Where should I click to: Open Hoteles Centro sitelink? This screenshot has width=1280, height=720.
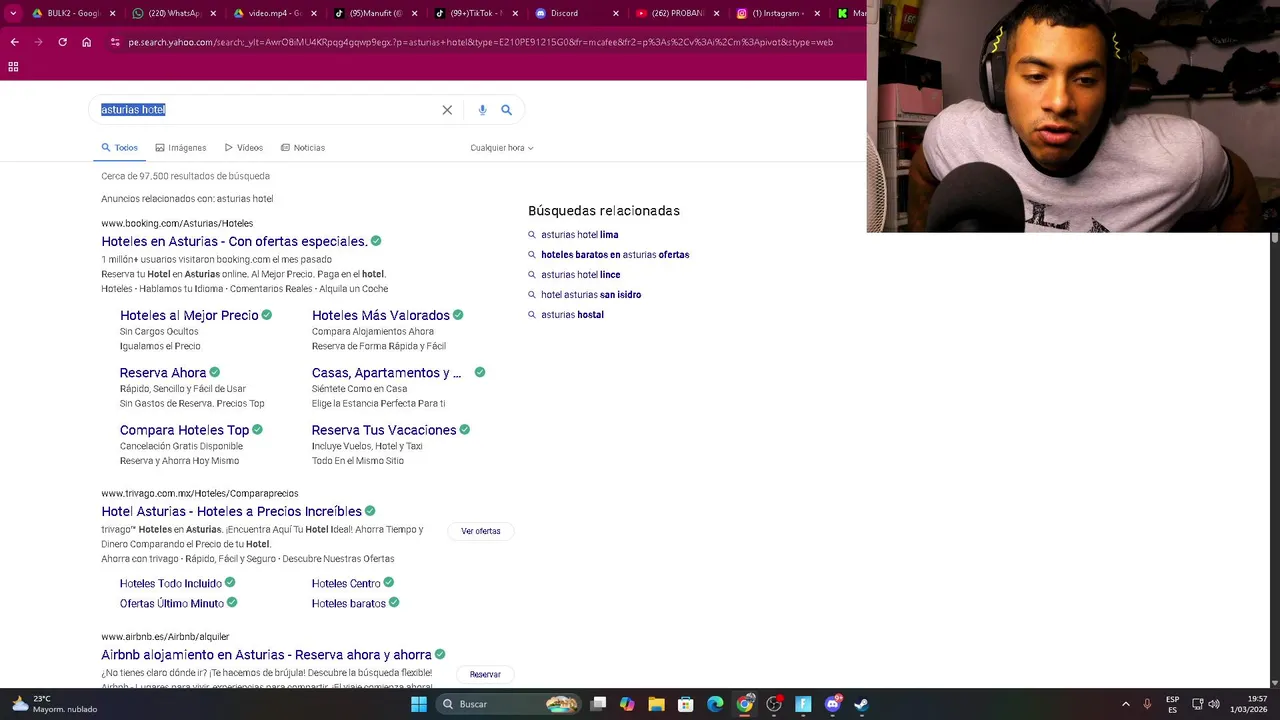(x=346, y=583)
